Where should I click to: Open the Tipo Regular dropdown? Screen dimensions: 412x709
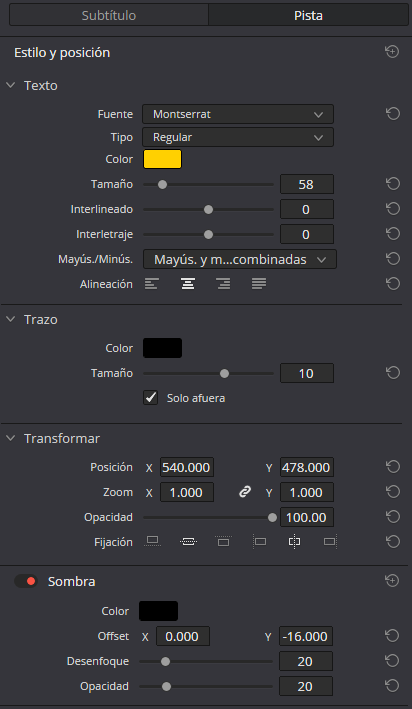click(238, 137)
